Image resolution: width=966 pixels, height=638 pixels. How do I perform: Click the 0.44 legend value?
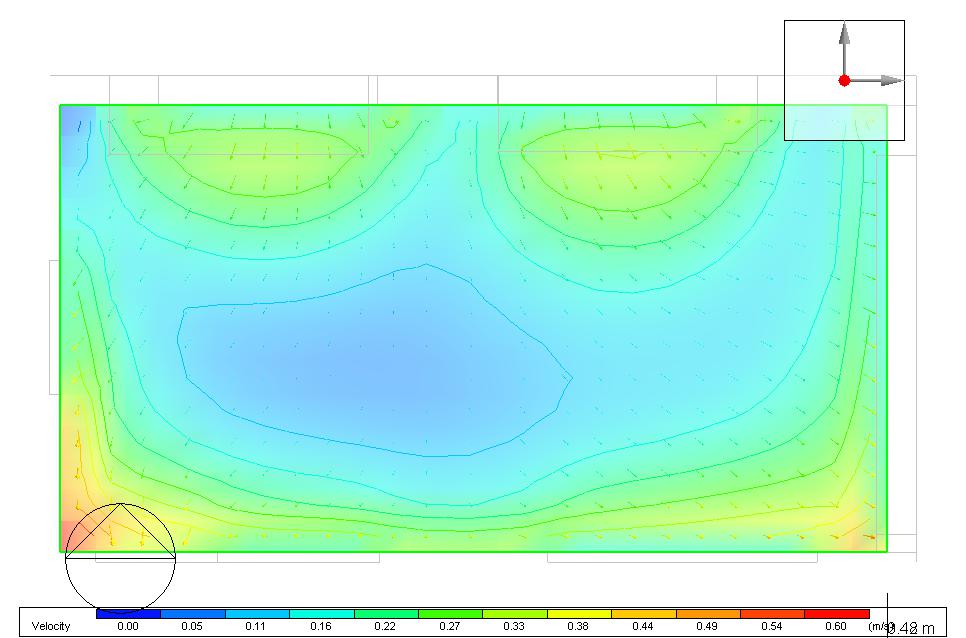coord(643,626)
